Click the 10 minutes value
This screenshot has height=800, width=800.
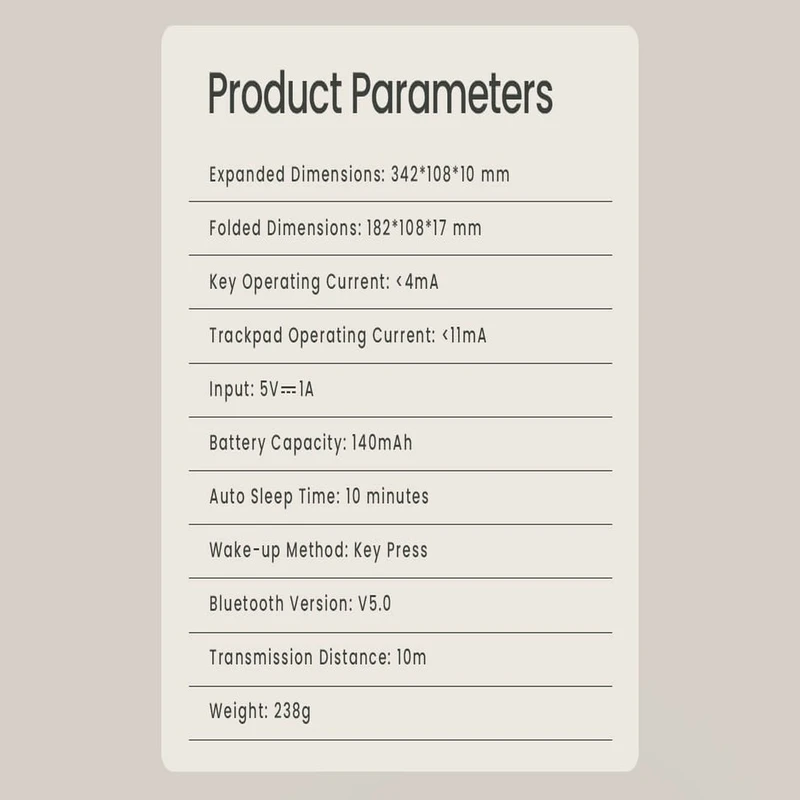(387, 496)
